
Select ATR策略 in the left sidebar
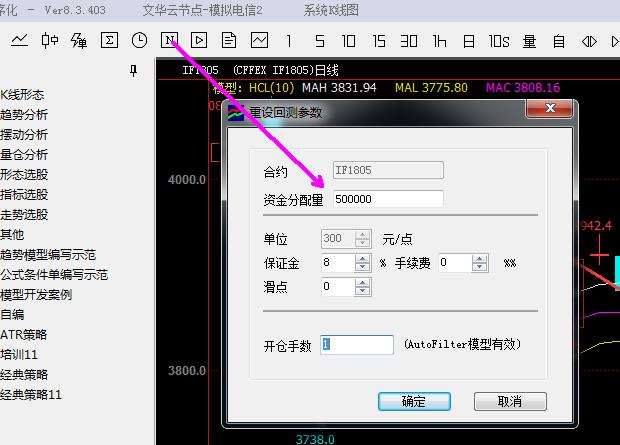[24, 335]
